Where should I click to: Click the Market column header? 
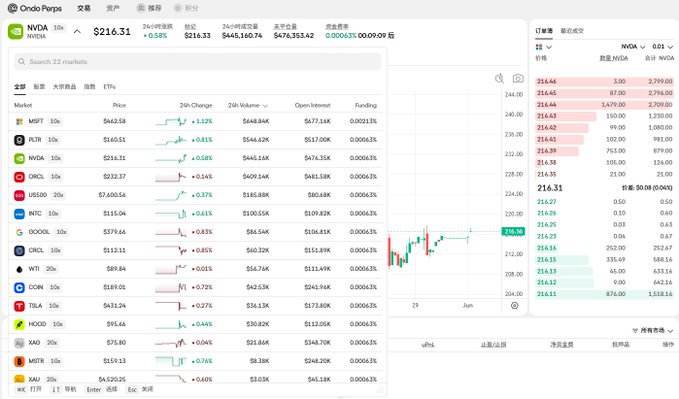point(23,105)
